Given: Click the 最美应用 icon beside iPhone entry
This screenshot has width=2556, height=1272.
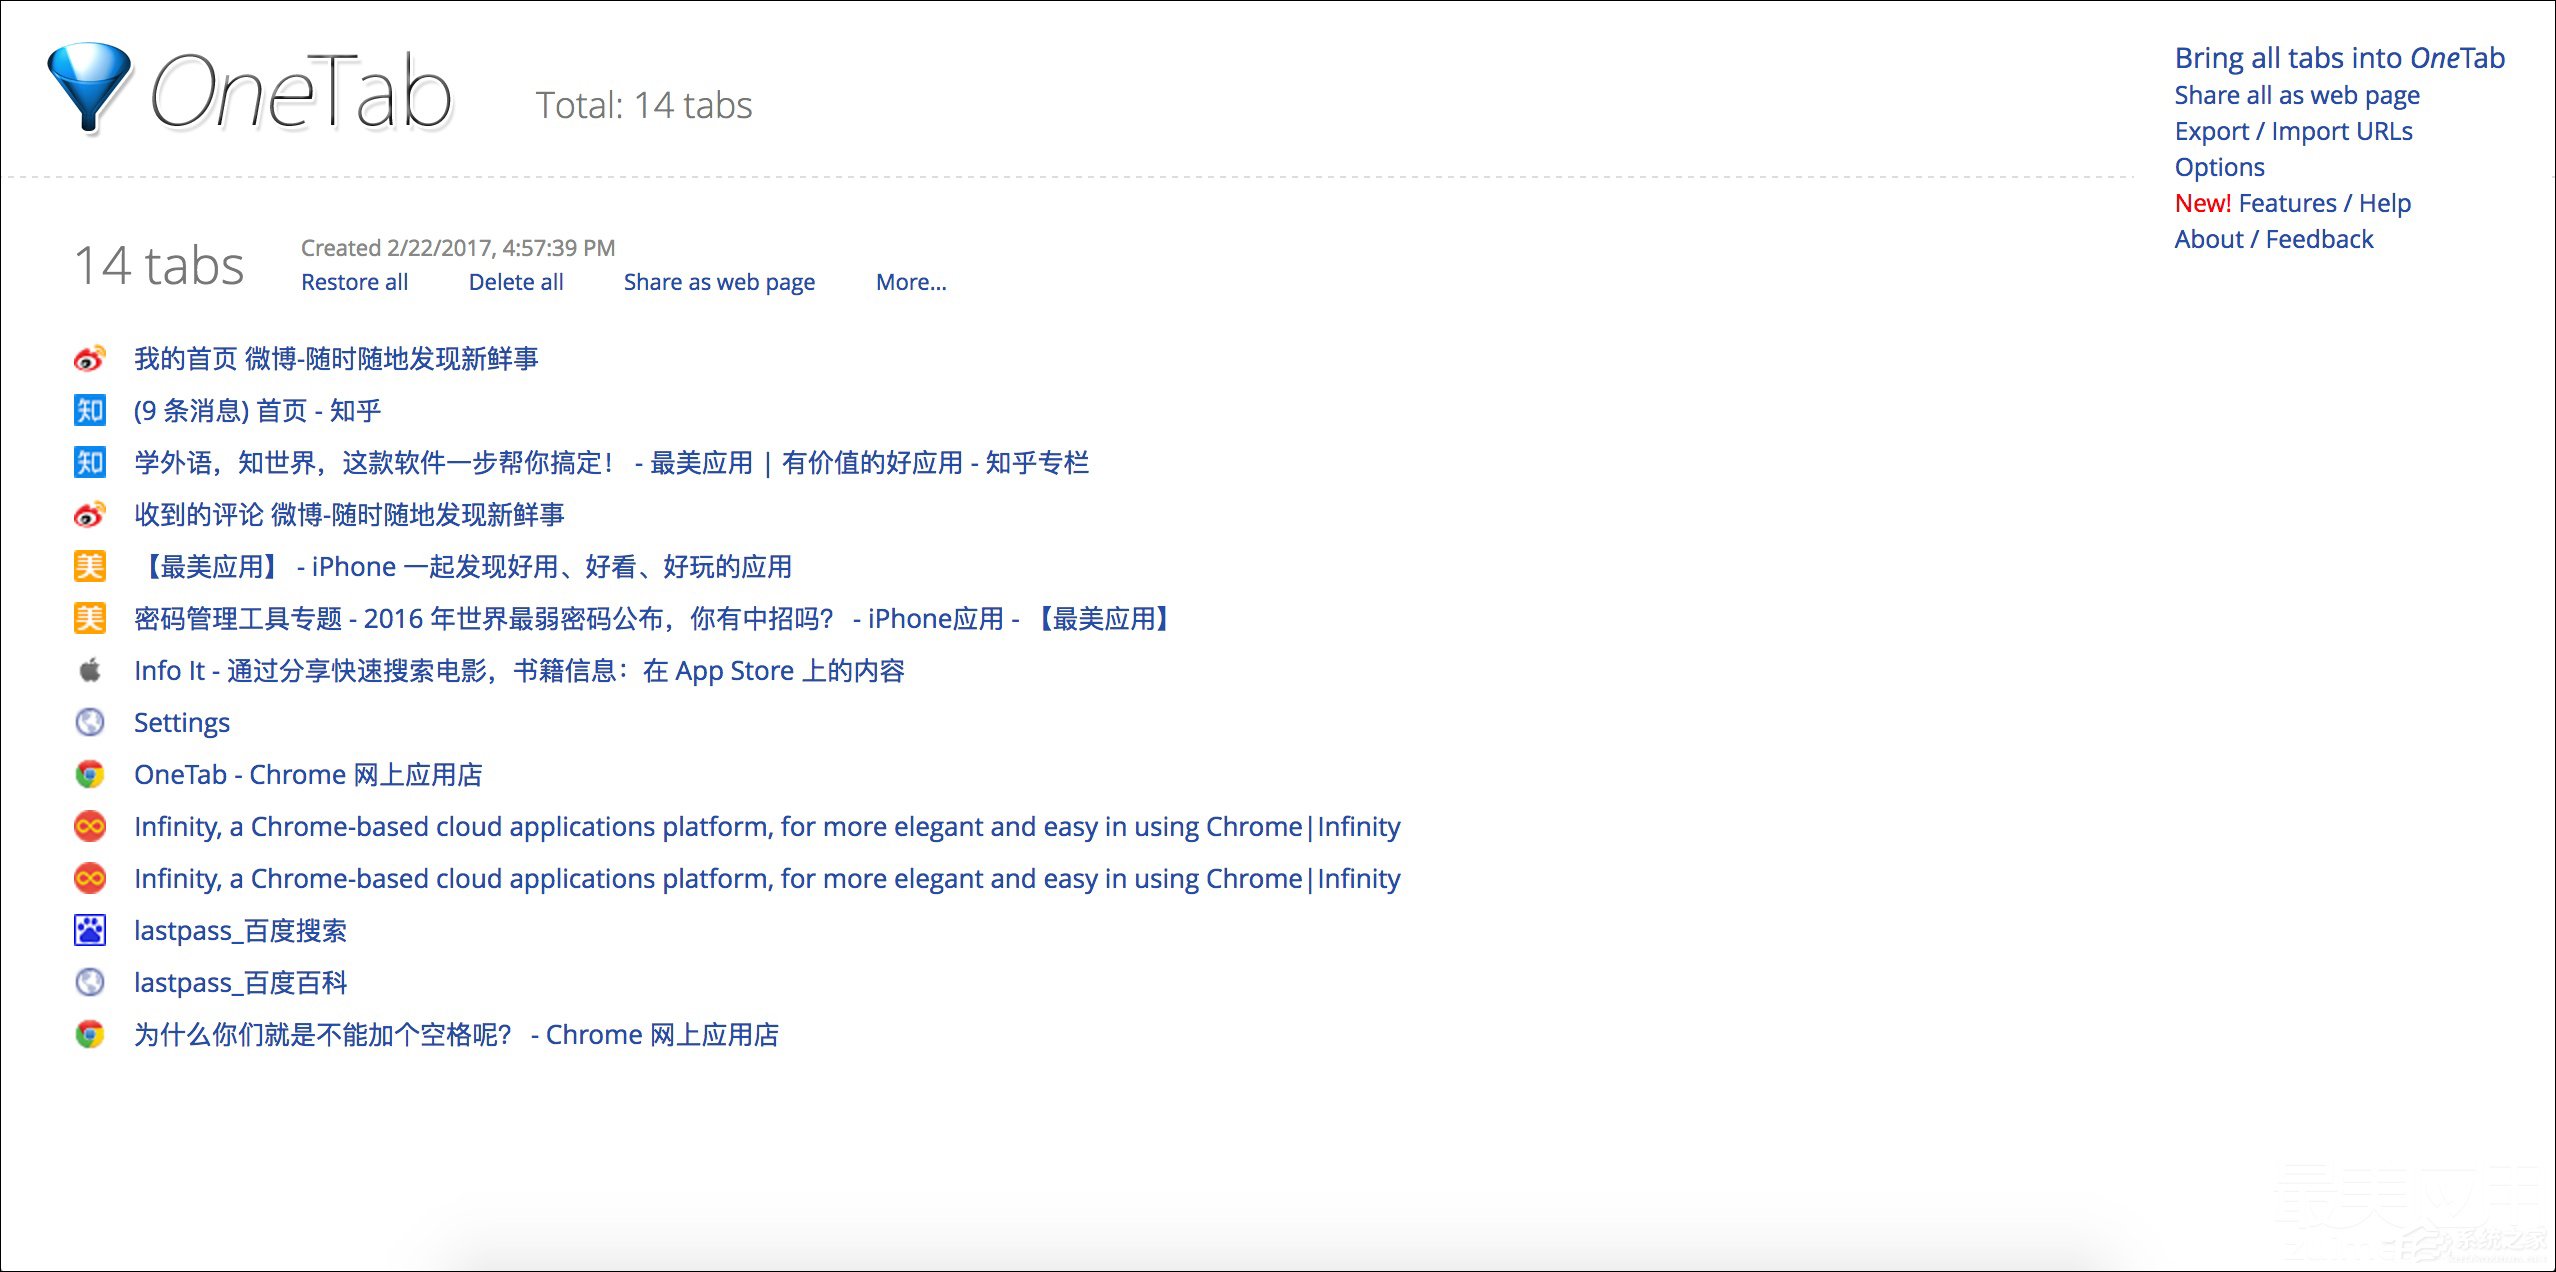Looking at the screenshot, I should click(x=90, y=567).
